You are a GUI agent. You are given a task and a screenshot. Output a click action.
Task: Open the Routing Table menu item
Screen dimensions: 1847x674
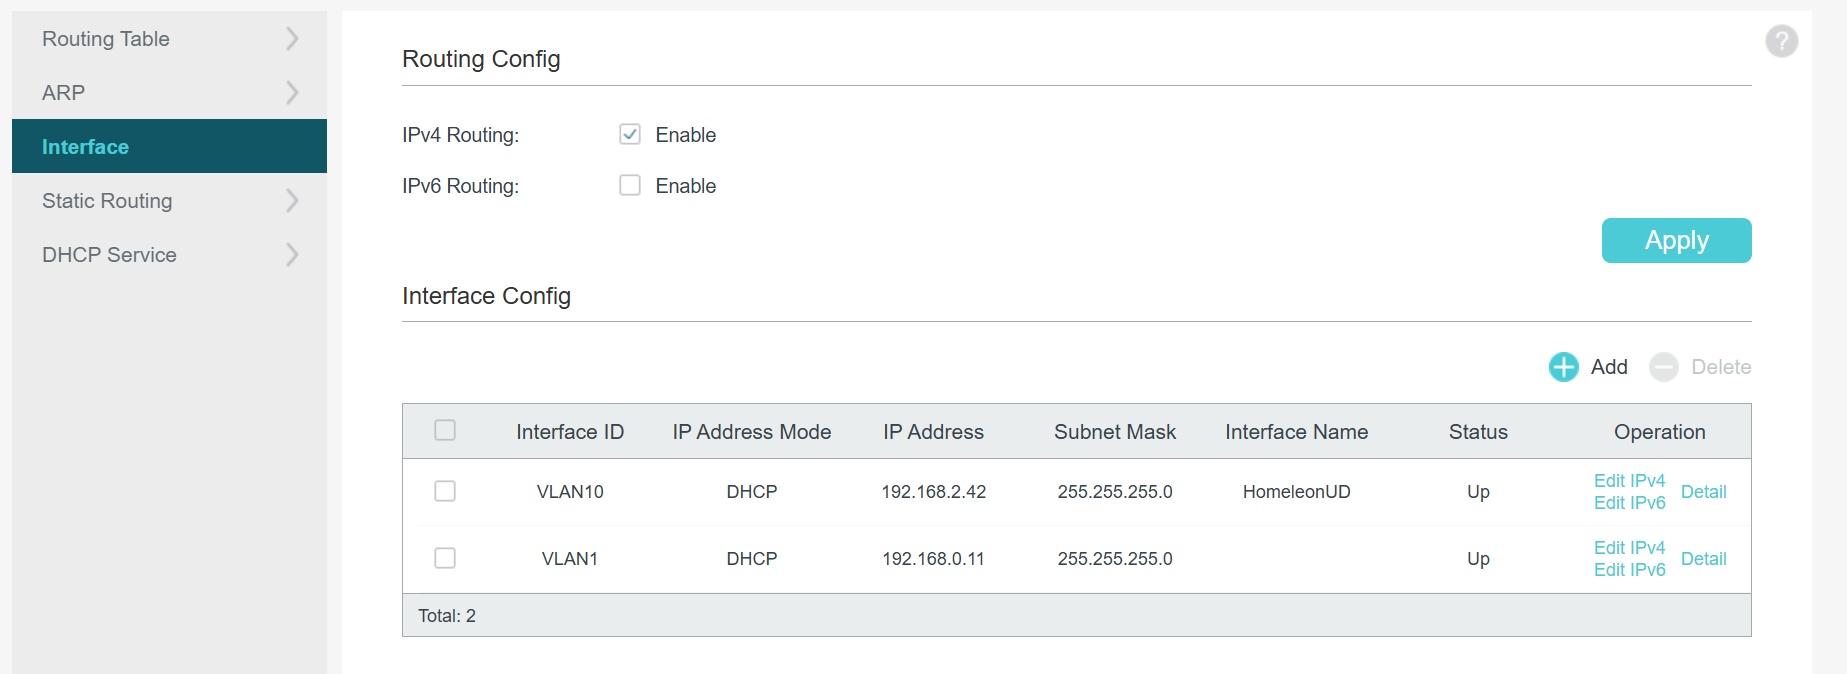(106, 39)
